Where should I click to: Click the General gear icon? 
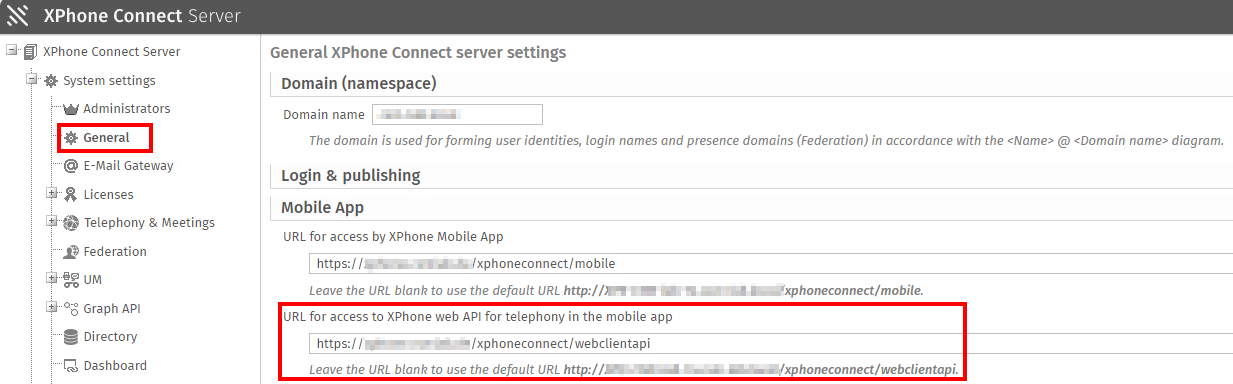click(x=71, y=137)
